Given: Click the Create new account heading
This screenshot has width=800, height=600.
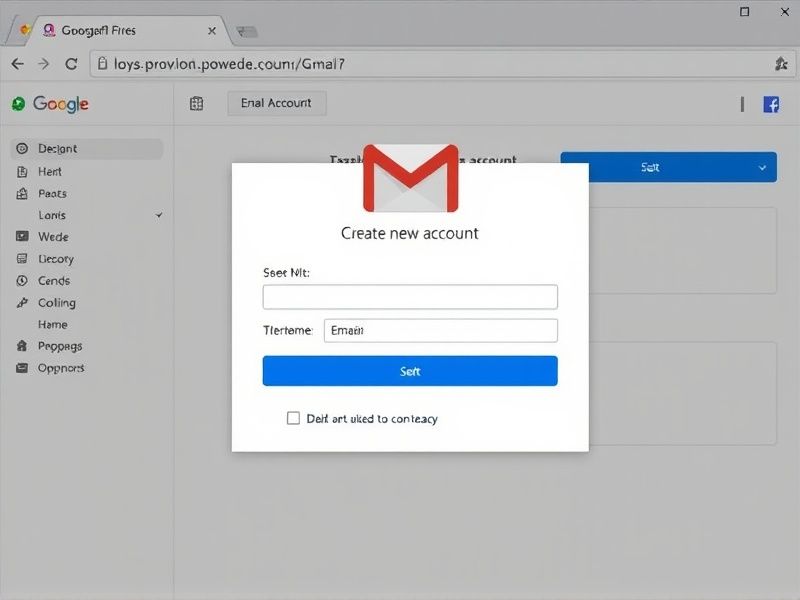Looking at the screenshot, I should click(x=410, y=233).
